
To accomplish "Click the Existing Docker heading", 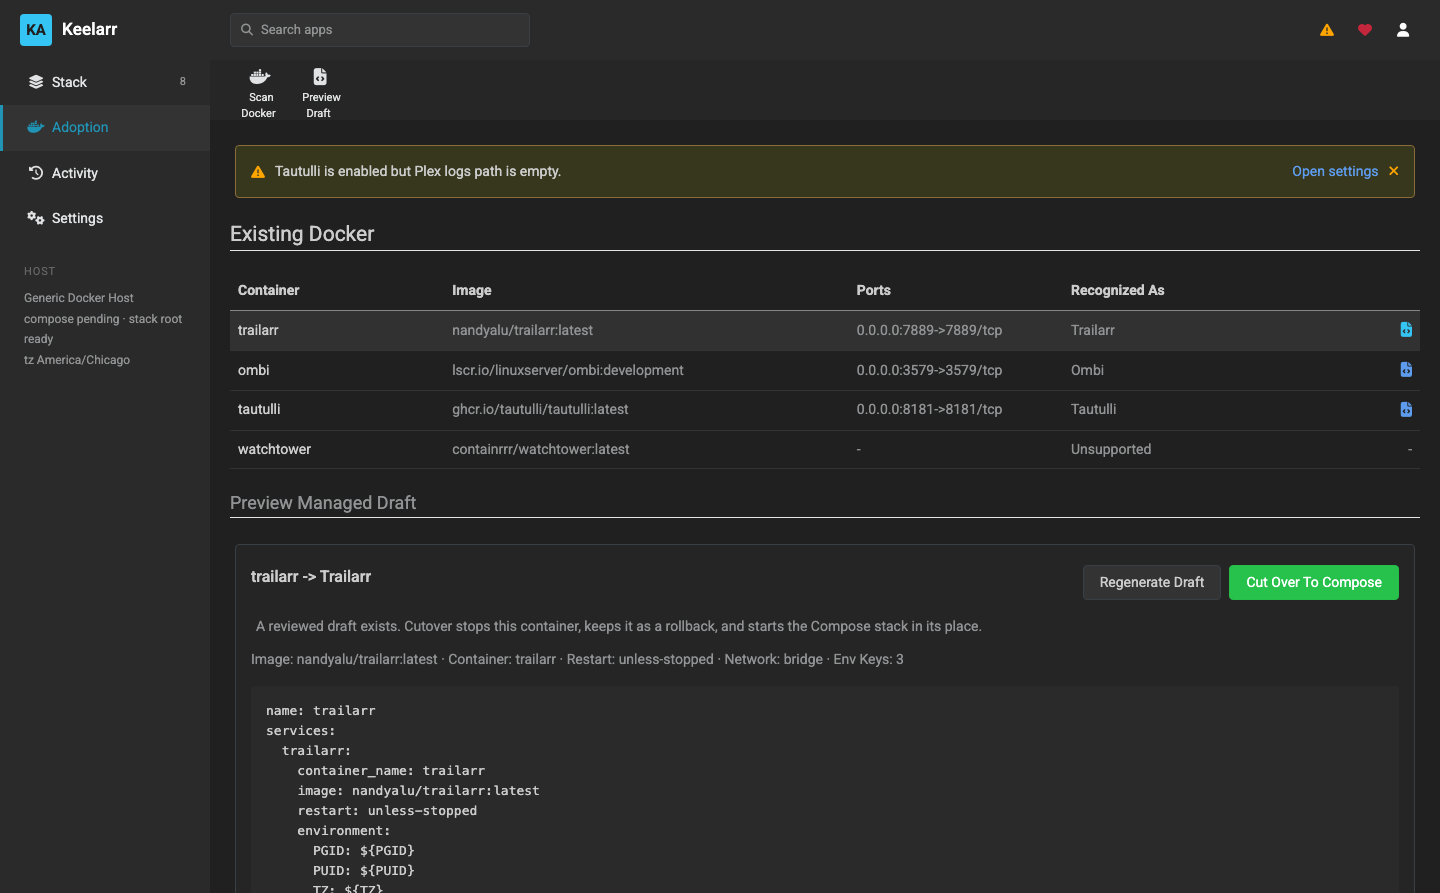I will point(302,234).
